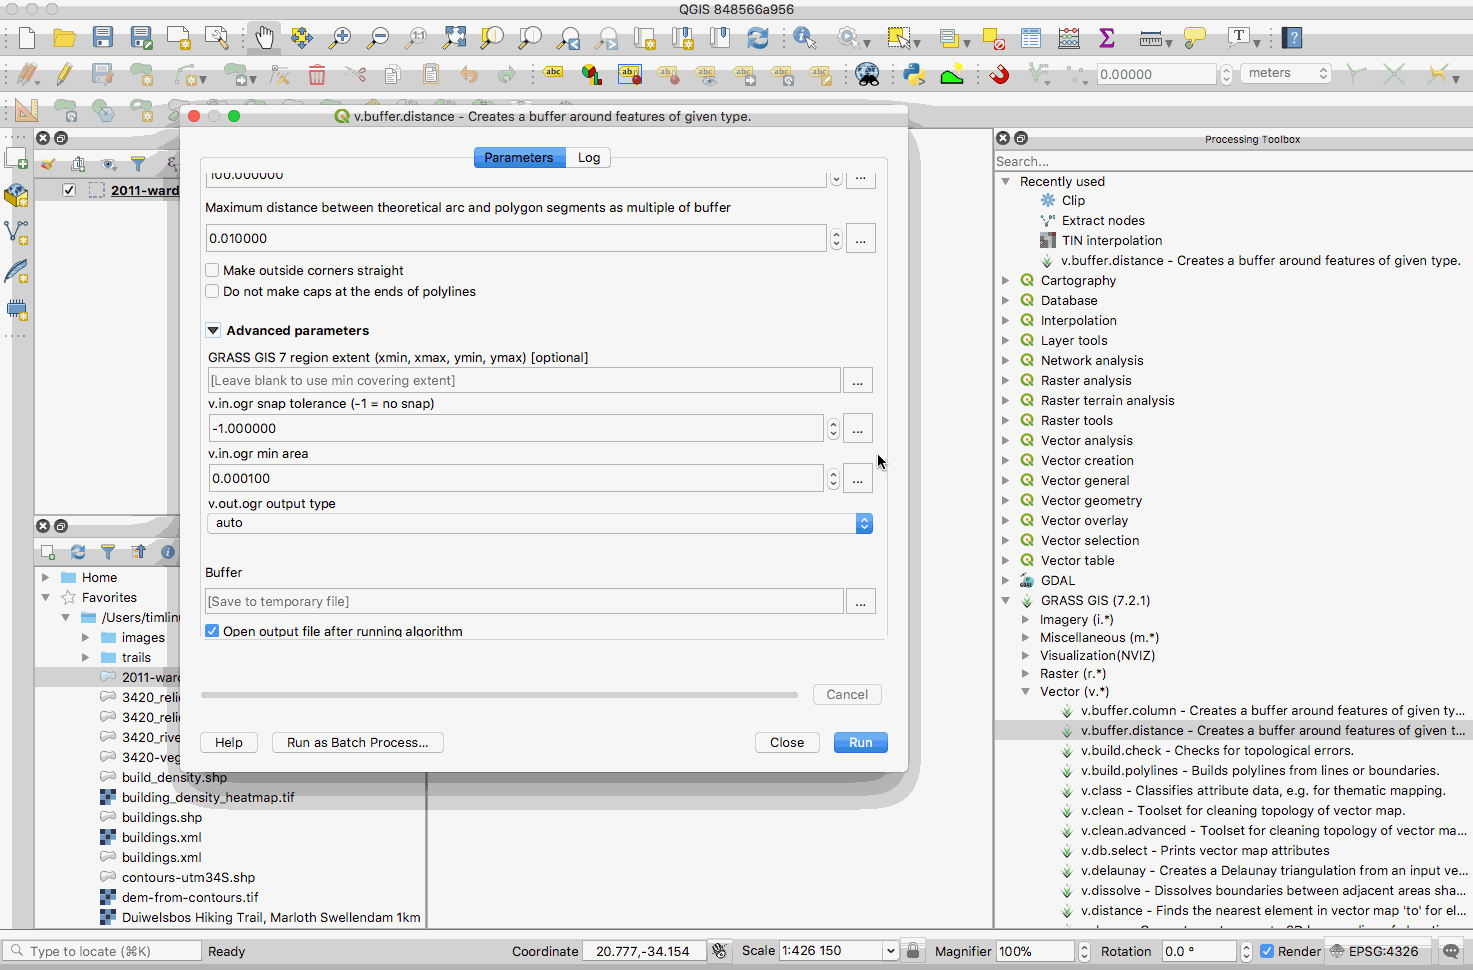Viewport: 1473px width, 970px height.
Task: Select Extract nodes in Recently used
Action: click(x=1102, y=220)
